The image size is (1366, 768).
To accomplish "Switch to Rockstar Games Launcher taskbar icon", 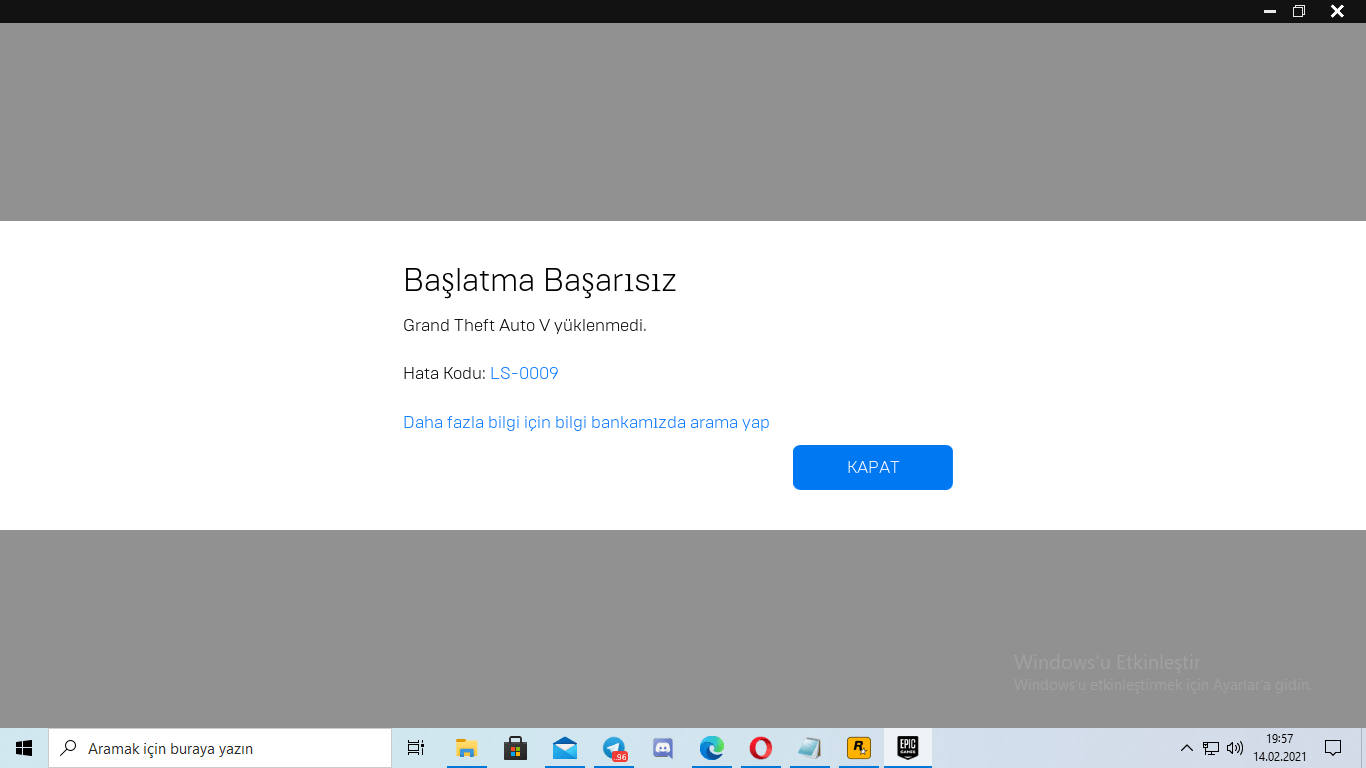I will 858,748.
